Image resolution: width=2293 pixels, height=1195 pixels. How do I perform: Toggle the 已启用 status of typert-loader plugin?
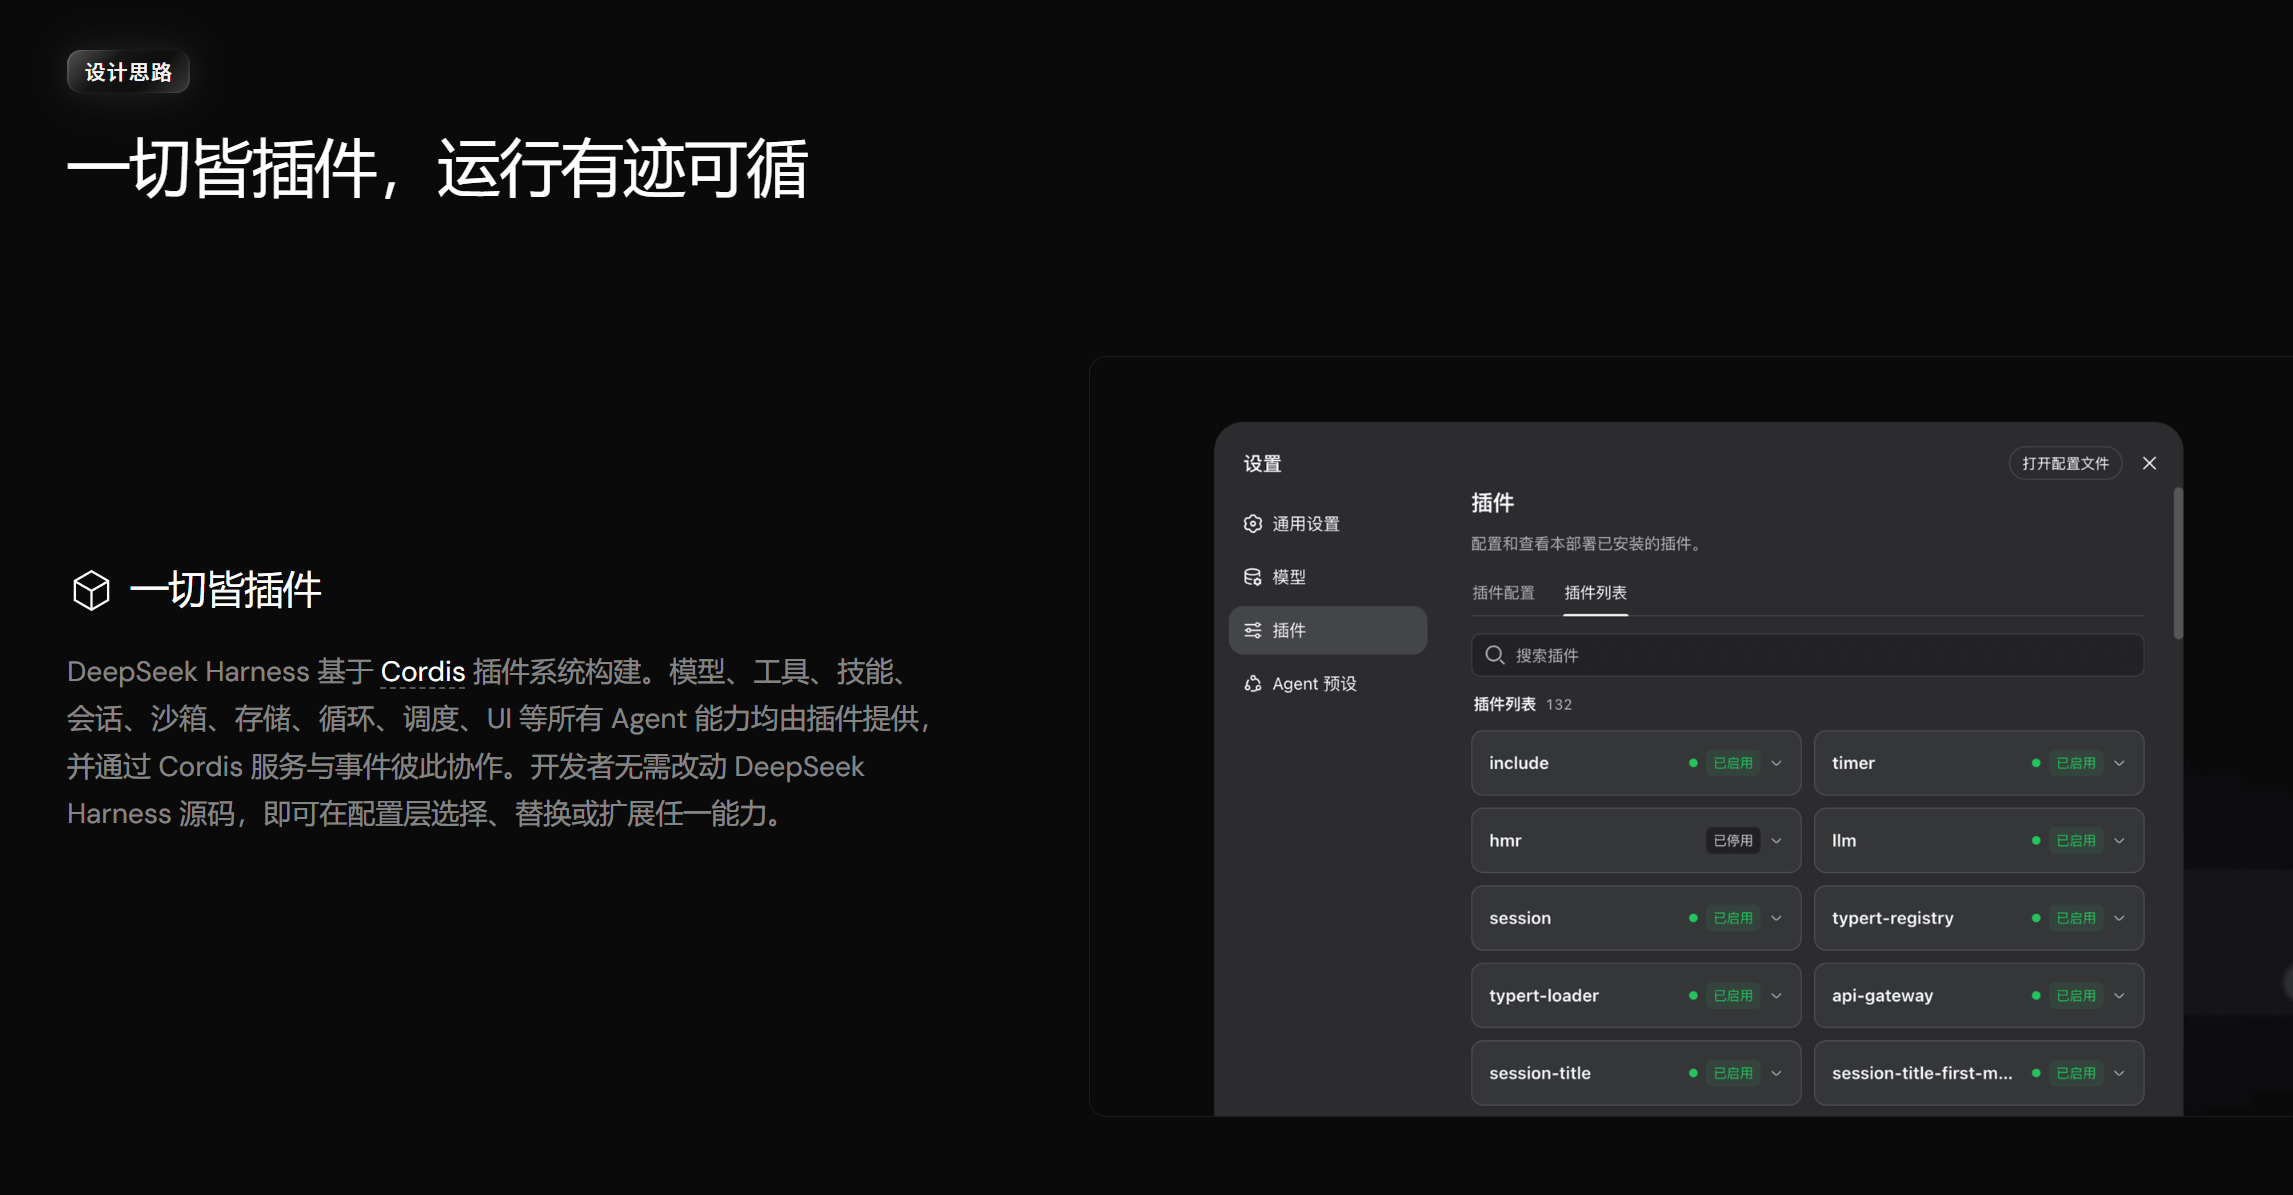pyautogui.click(x=1733, y=996)
